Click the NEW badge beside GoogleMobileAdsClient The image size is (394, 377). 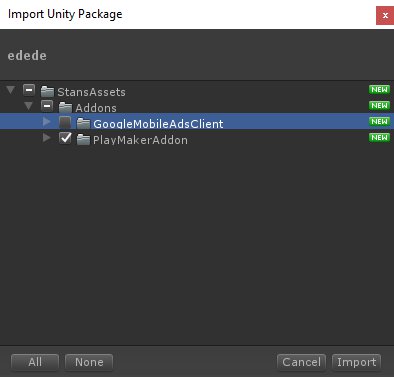click(379, 121)
